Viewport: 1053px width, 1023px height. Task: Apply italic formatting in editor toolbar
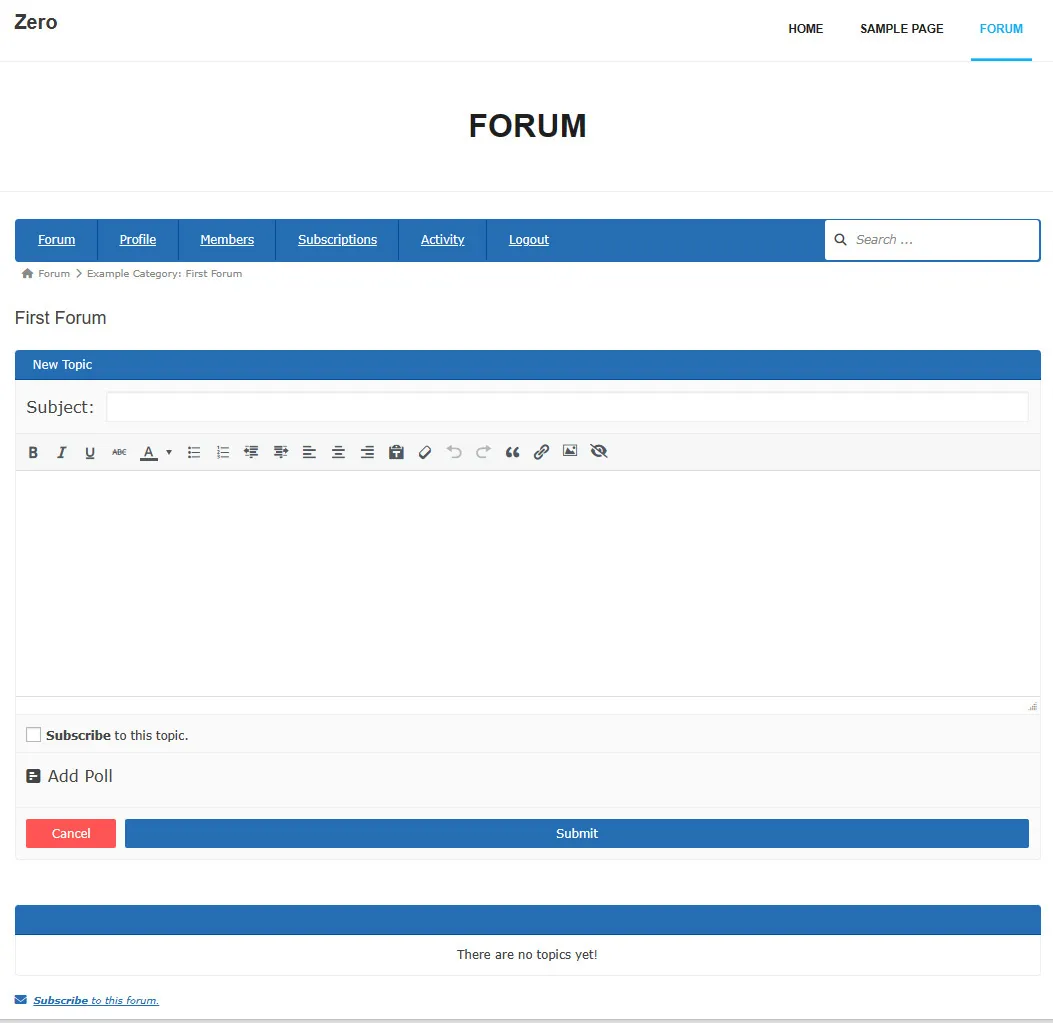click(x=61, y=452)
